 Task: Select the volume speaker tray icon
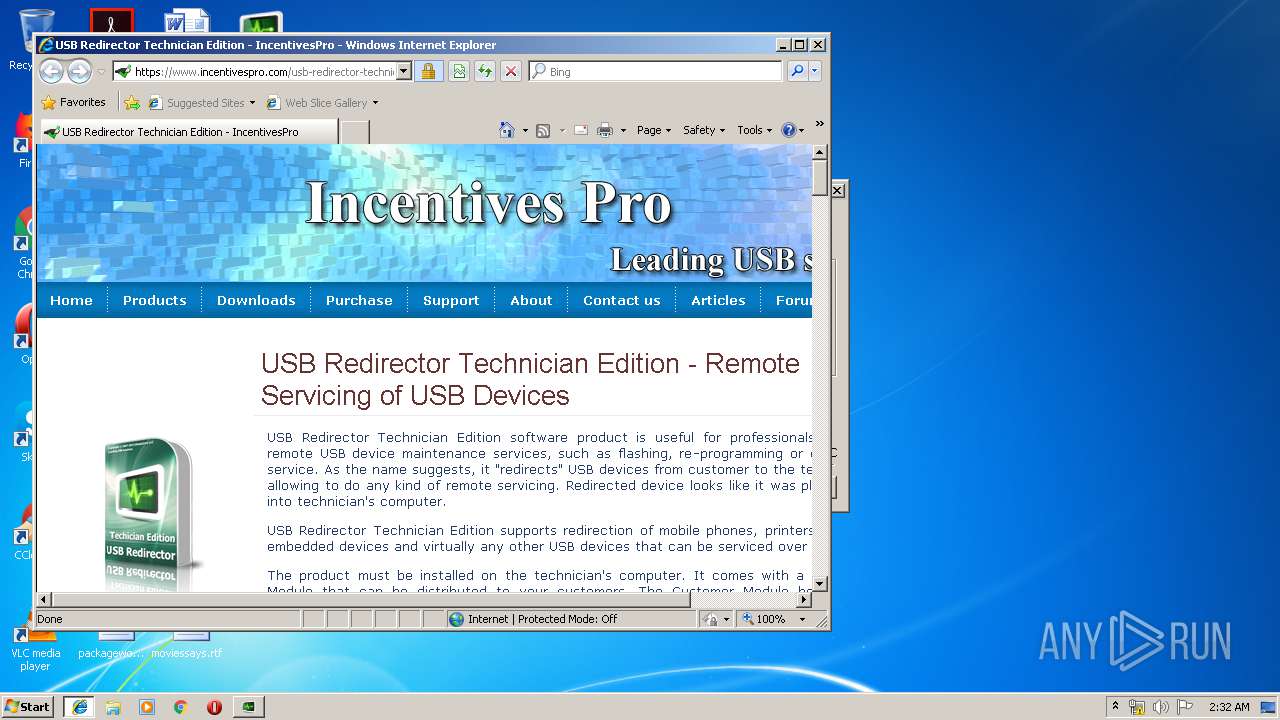pyautogui.click(x=1161, y=706)
